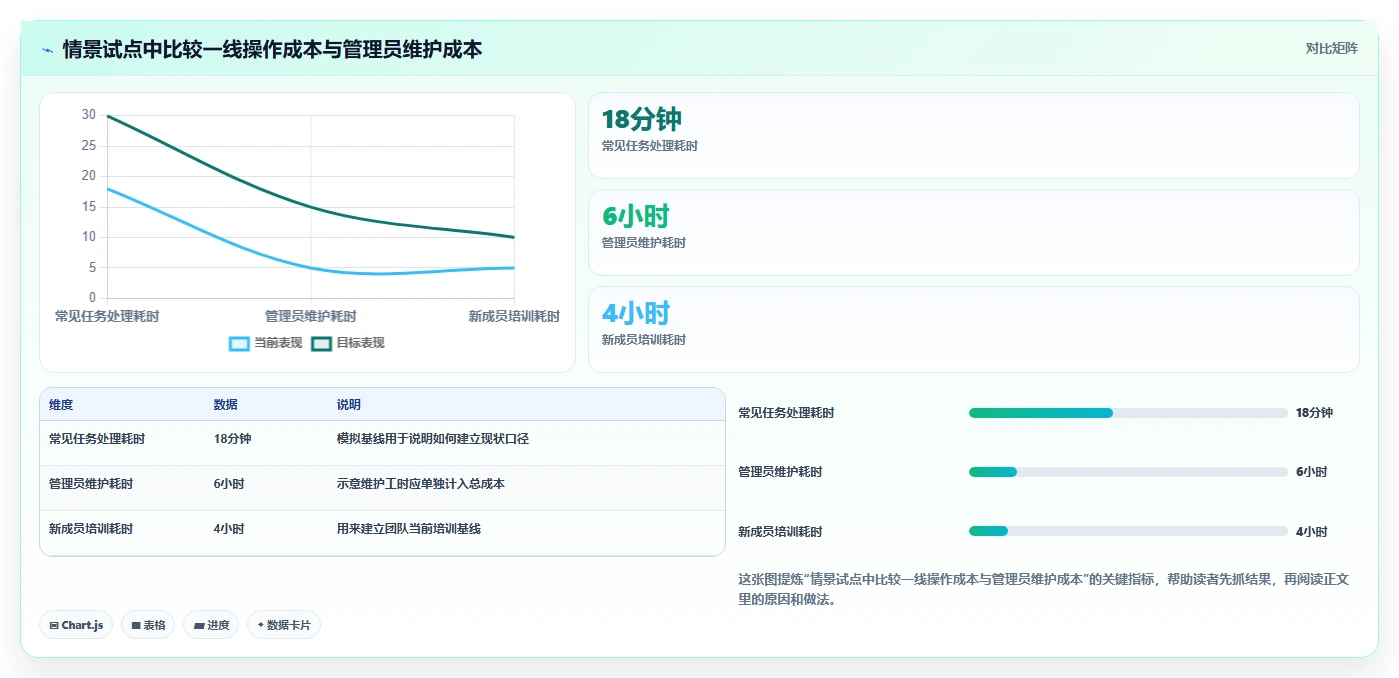Click table cell 常见任务处理耗时
The image size is (1399, 678).
[x=97, y=439]
